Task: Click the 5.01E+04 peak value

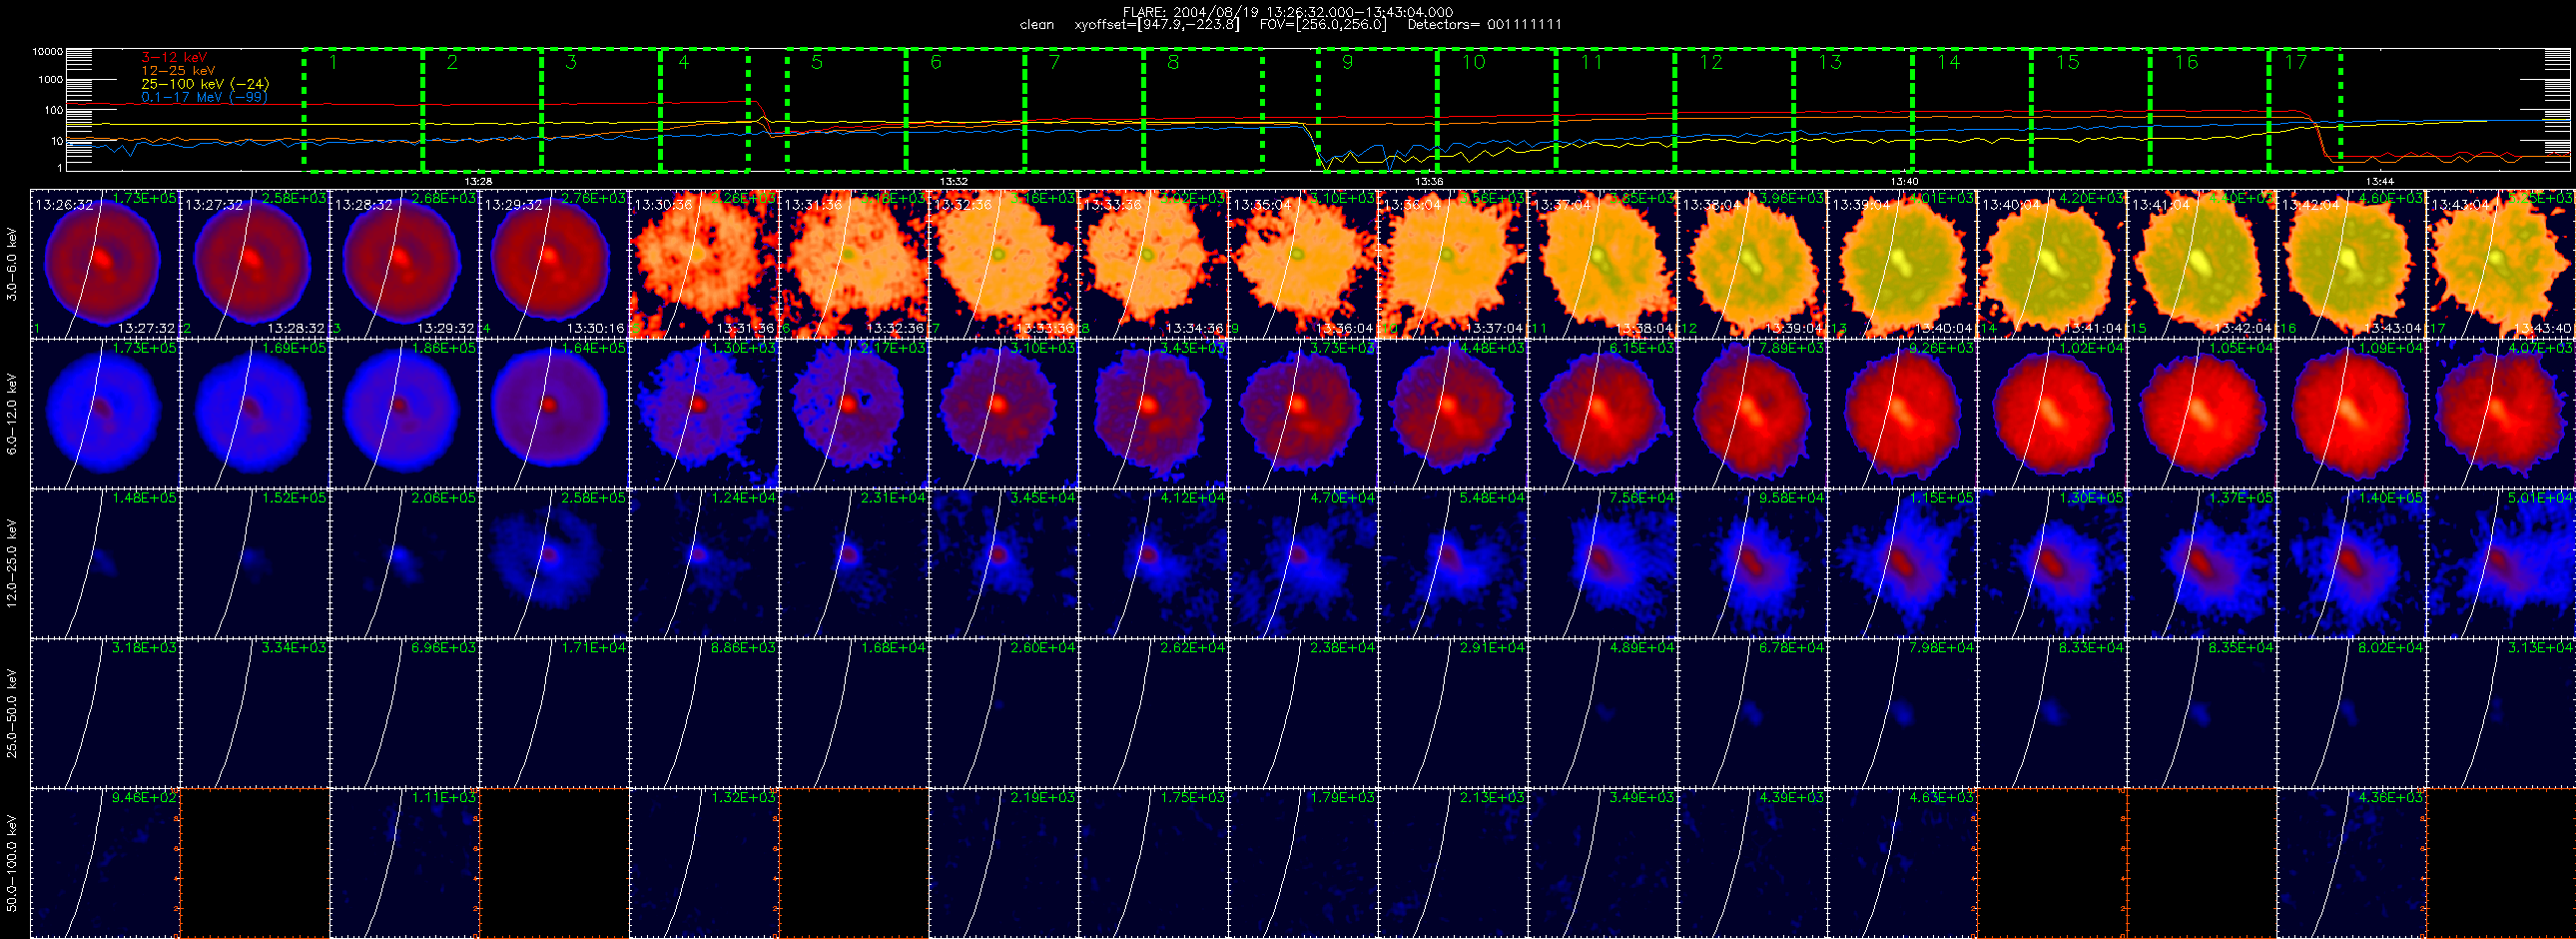Action: click(x=2543, y=498)
